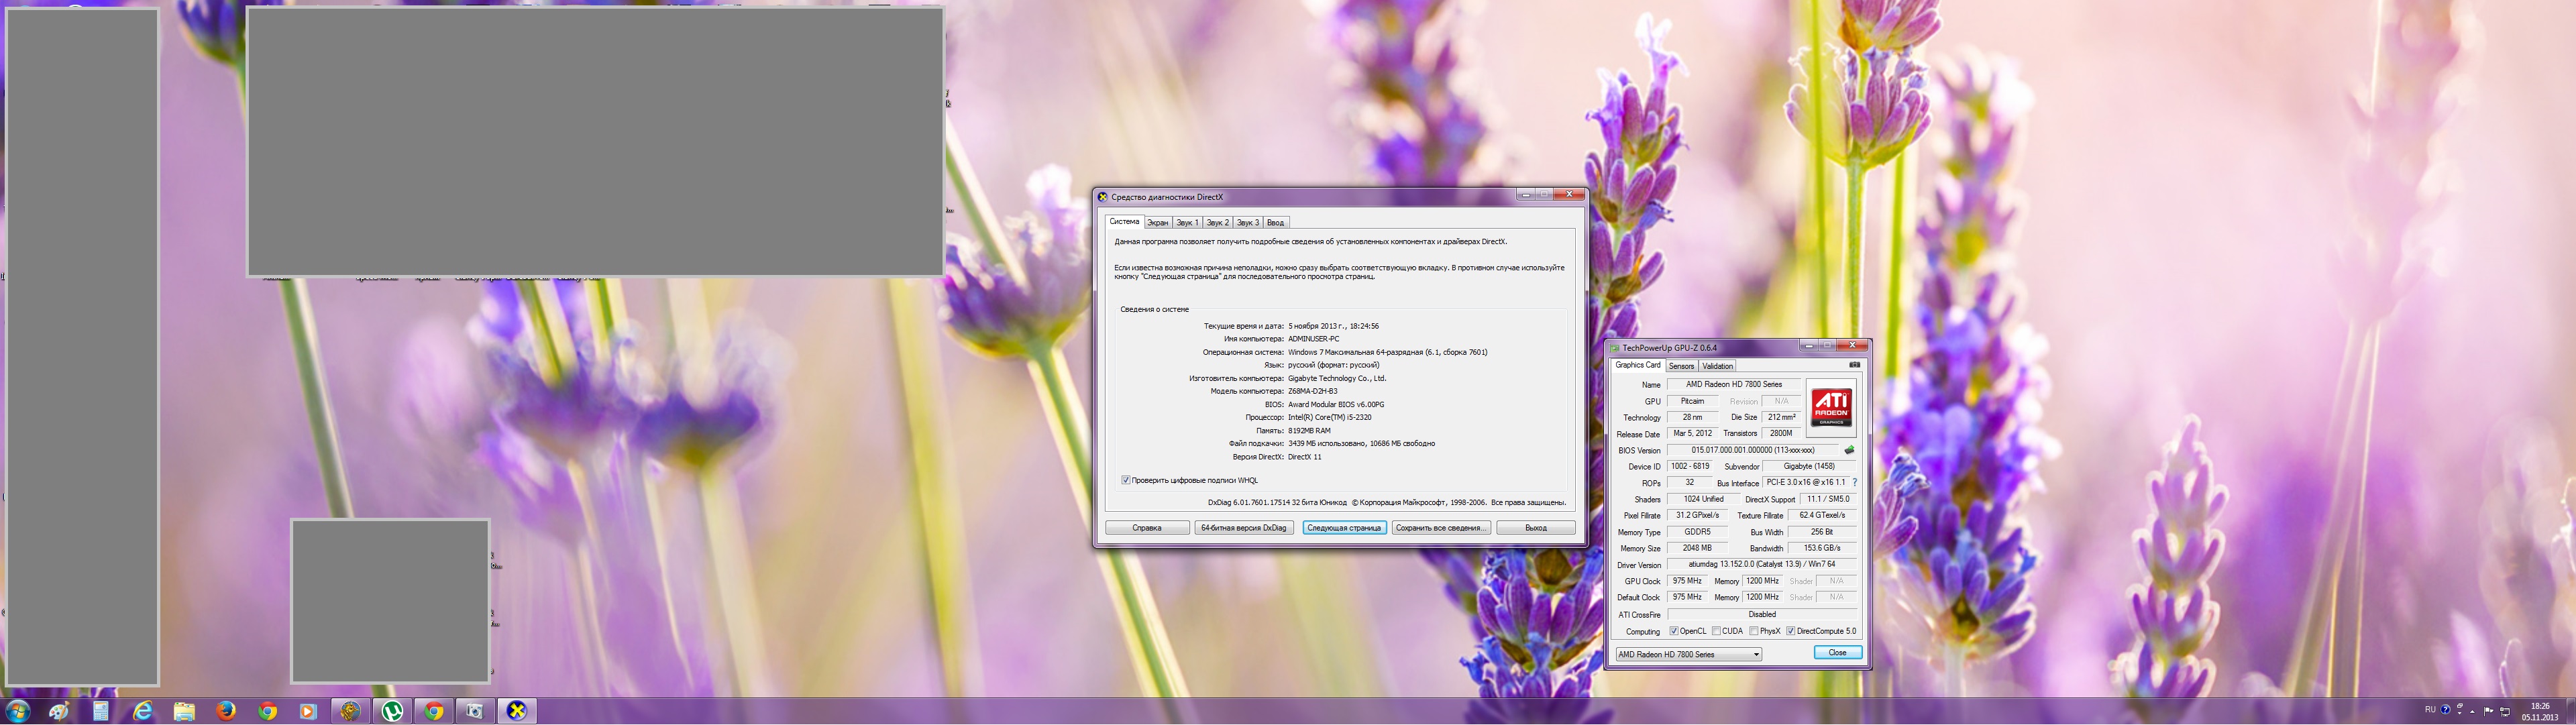Toggle the OpenCL checkbox
Screen dimensions: 2576x725
pos(1674,632)
